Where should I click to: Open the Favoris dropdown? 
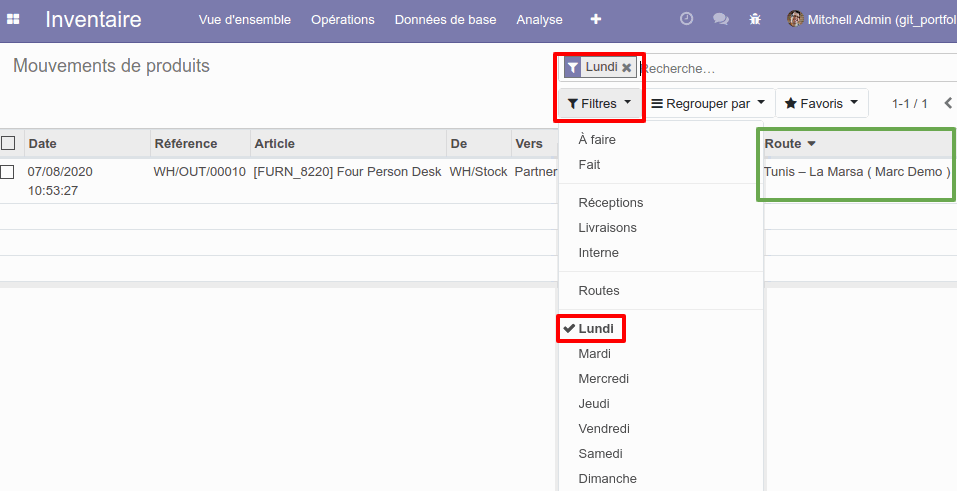click(822, 104)
